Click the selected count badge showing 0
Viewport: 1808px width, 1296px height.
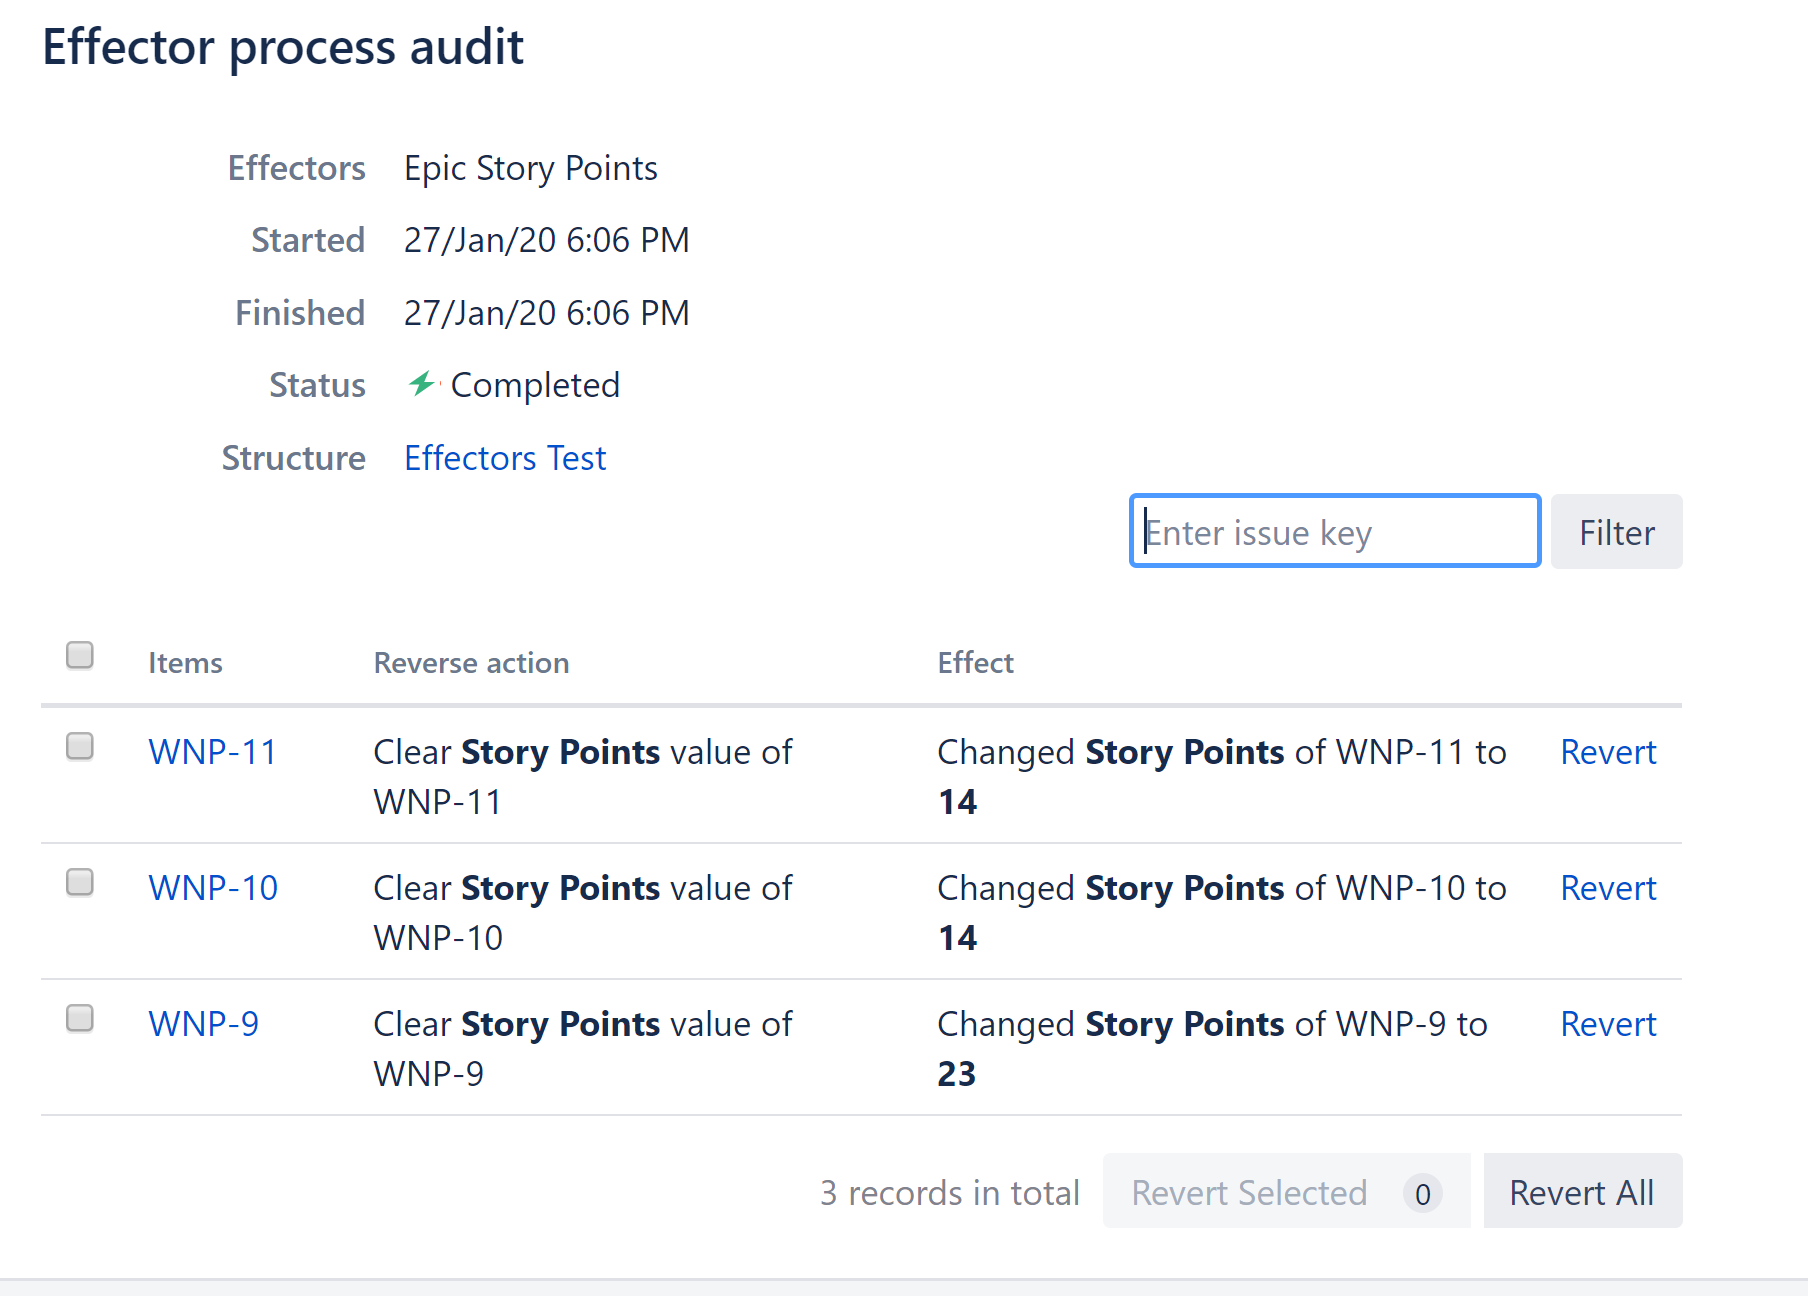[1422, 1193]
